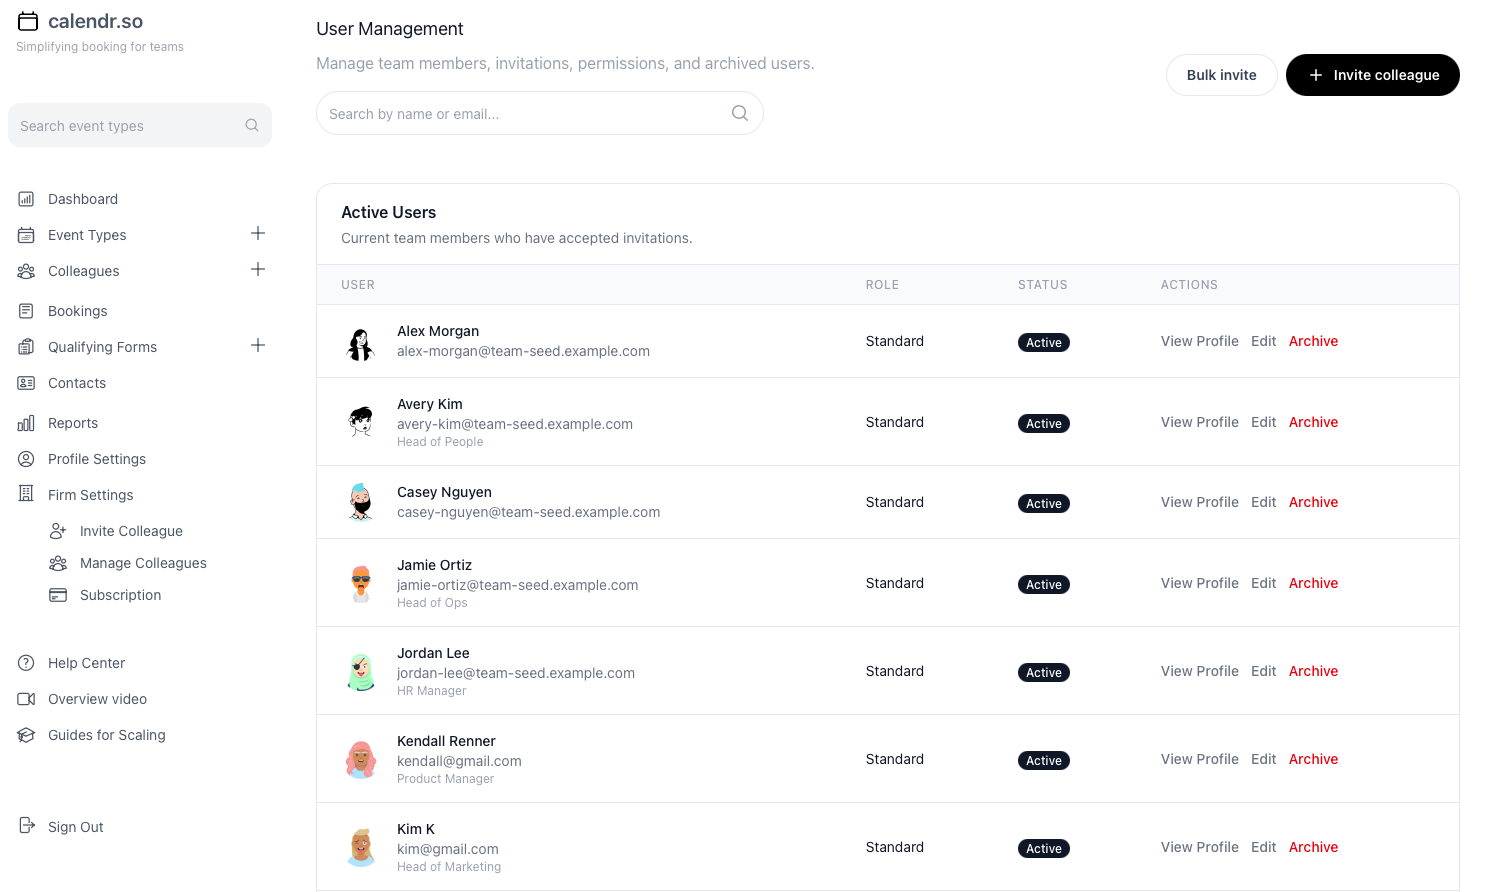The width and height of the screenshot is (1490, 892).
Task: Click the Bulk invite button
Action: [1221, 75]
